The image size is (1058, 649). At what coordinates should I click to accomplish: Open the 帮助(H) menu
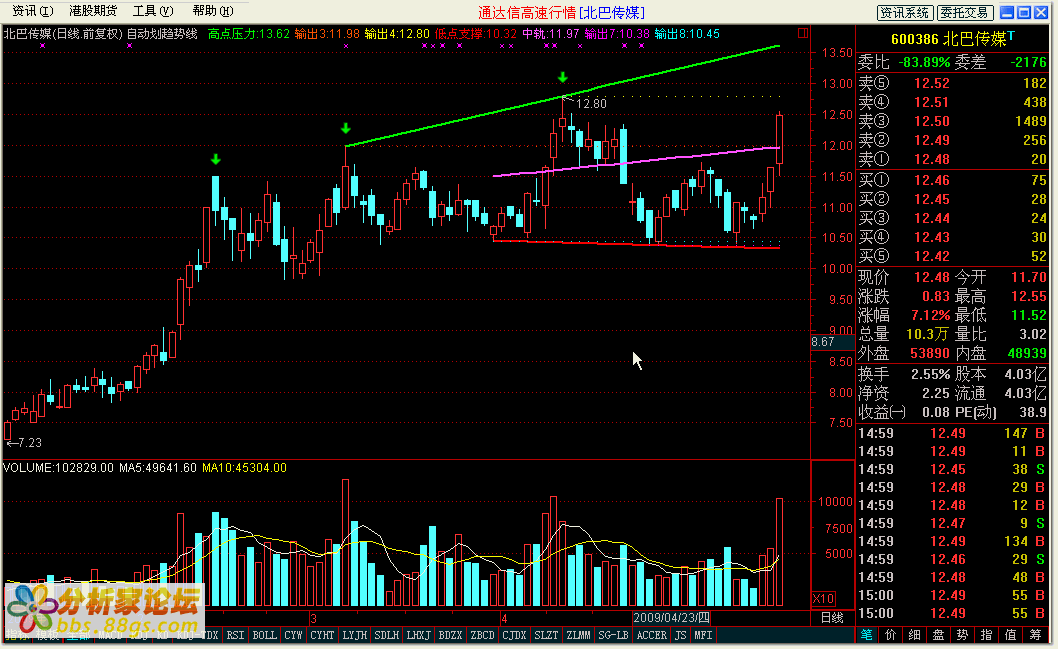[213, 11]
